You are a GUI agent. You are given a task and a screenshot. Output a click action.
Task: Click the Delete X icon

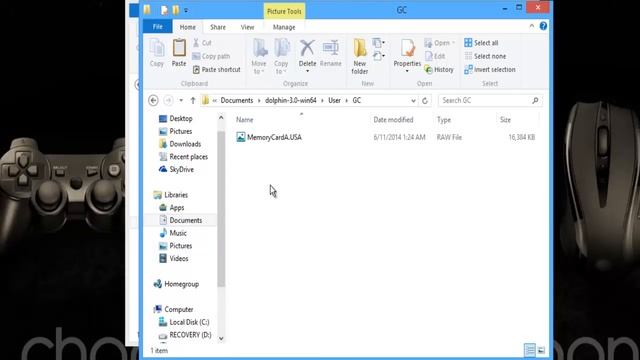tap(307, 49)
